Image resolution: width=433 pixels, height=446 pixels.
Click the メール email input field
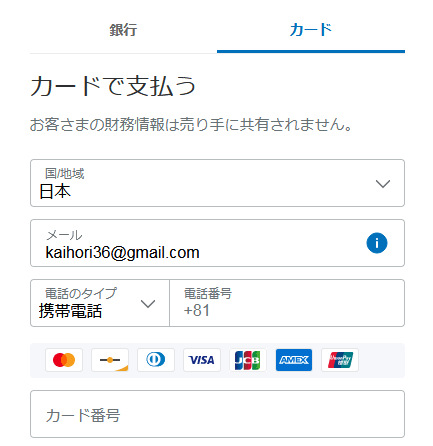coord(217,243)
